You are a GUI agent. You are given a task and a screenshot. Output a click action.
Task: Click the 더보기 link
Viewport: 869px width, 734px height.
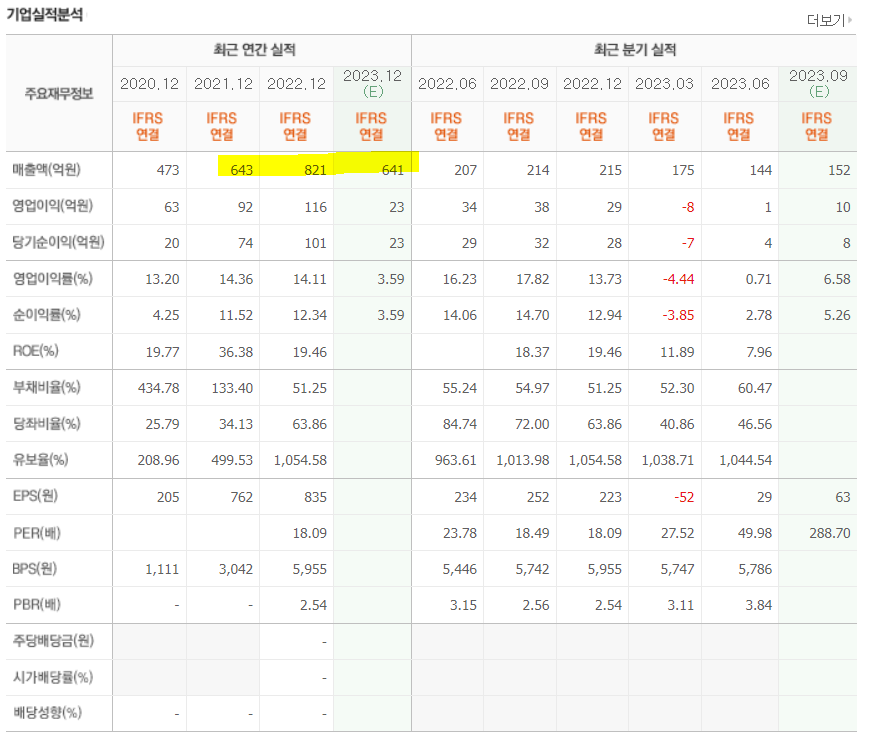pos(829,21)
